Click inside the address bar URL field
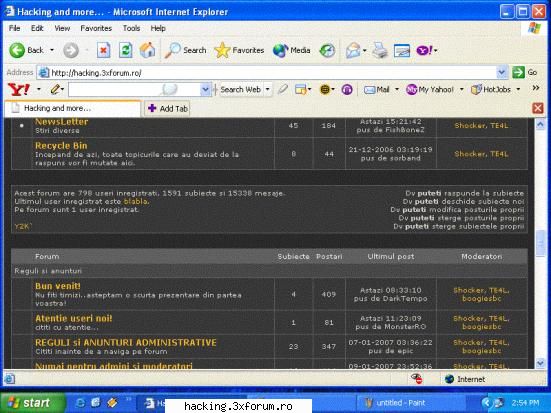551x413 pixels. coord(267,73)
